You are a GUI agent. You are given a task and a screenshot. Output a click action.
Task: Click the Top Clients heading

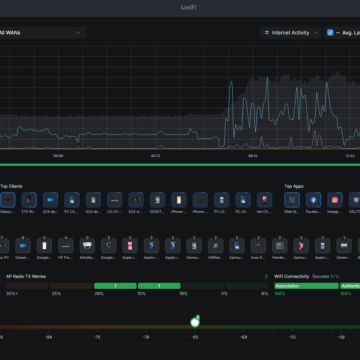point(11,186)
